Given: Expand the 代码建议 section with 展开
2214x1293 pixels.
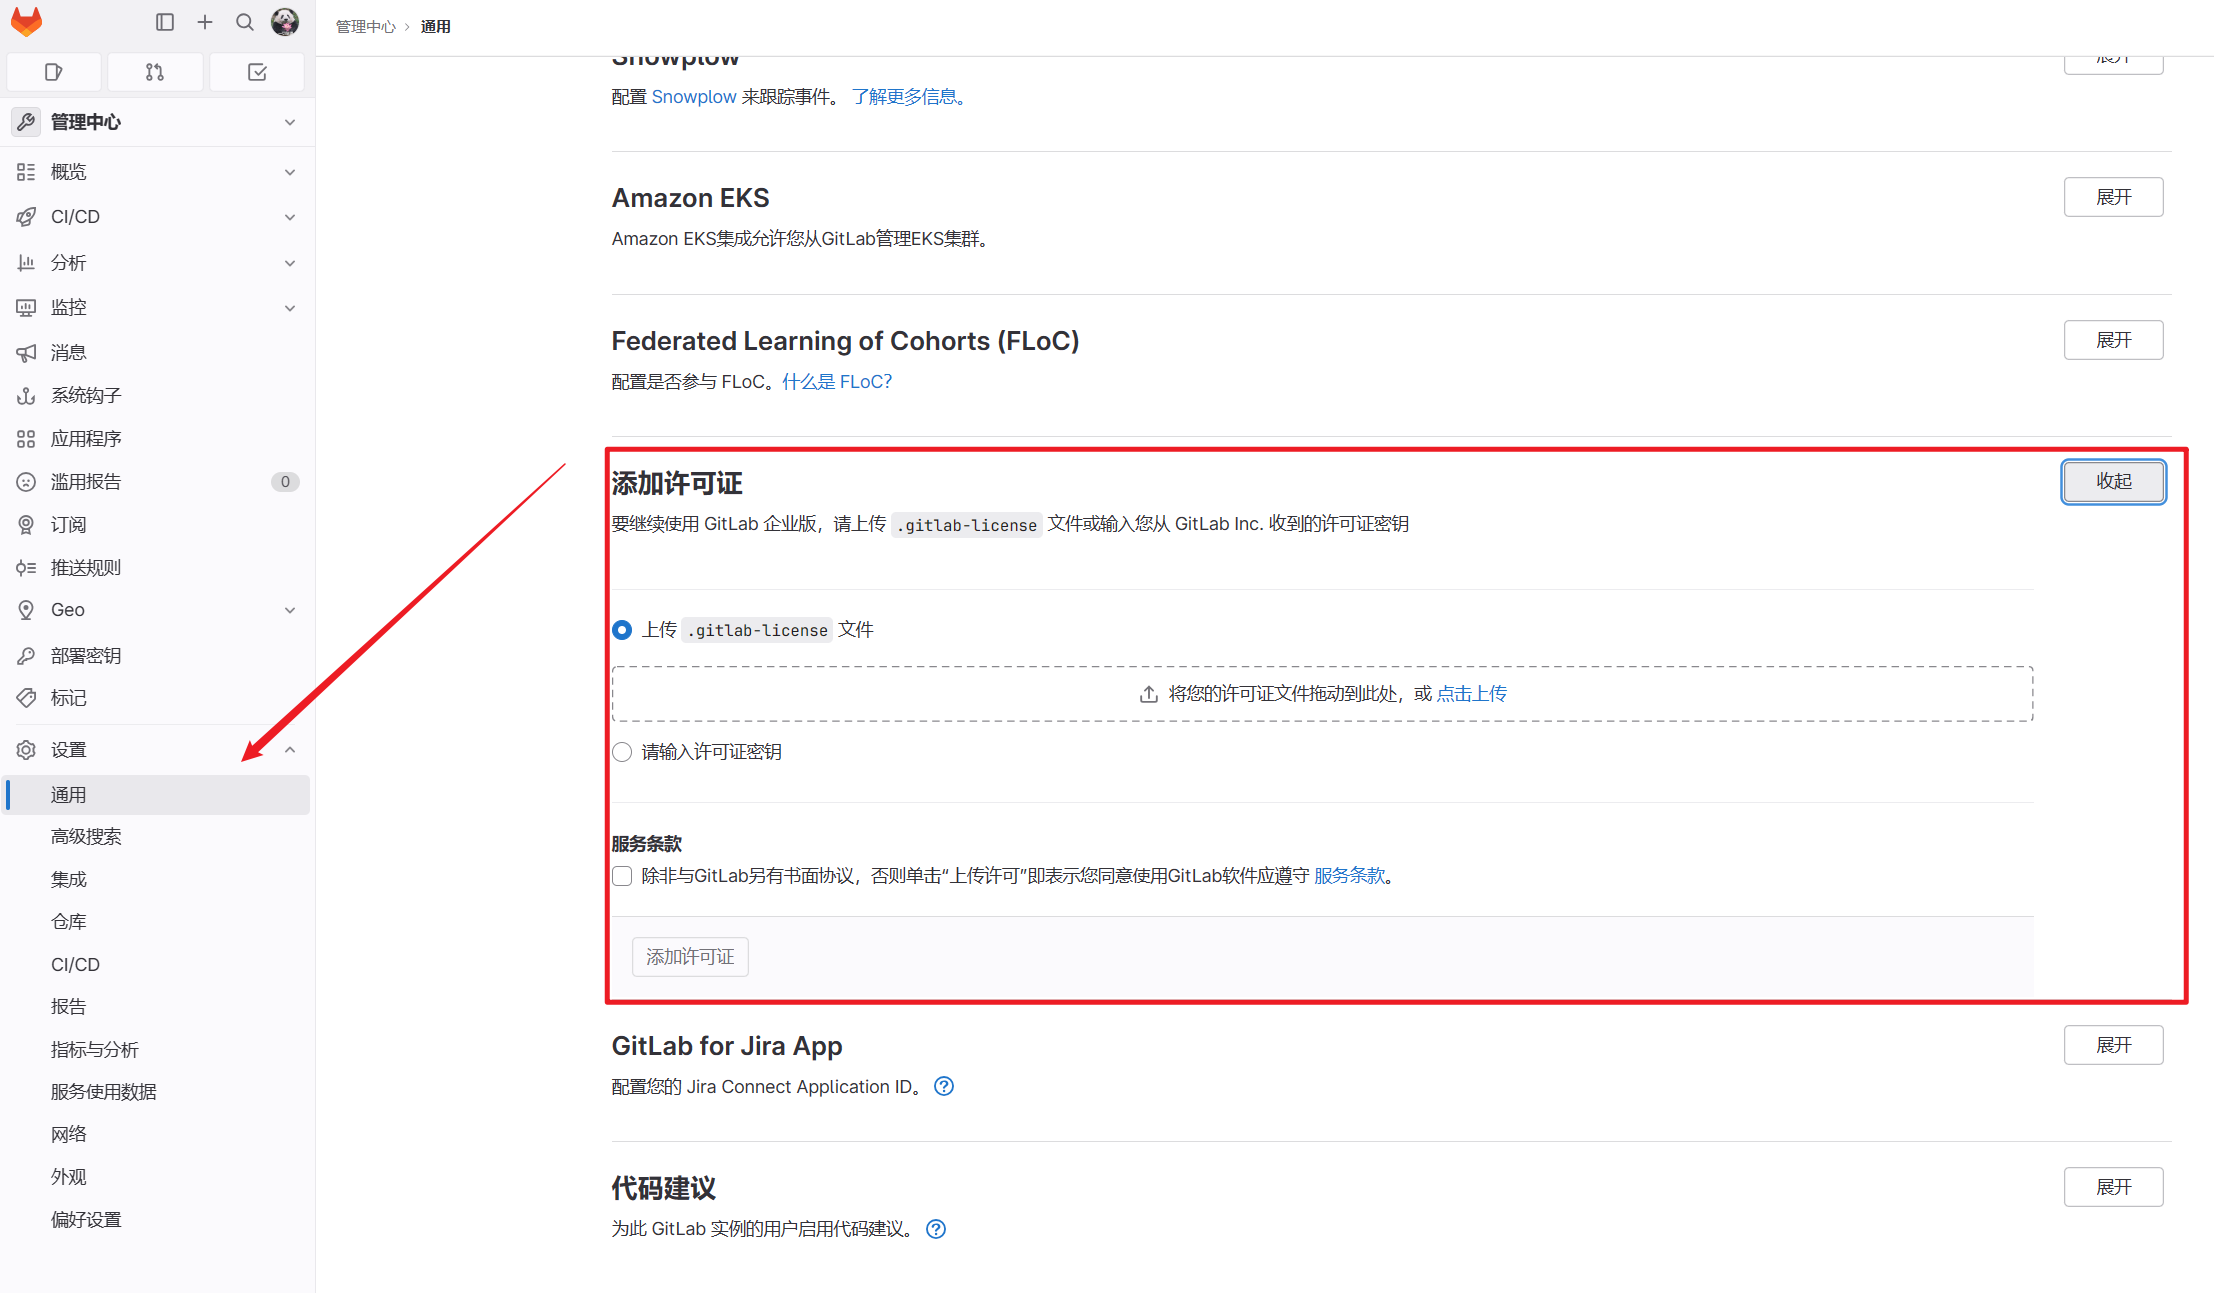Looking at the screenshot, I should click(2113, 1187).
